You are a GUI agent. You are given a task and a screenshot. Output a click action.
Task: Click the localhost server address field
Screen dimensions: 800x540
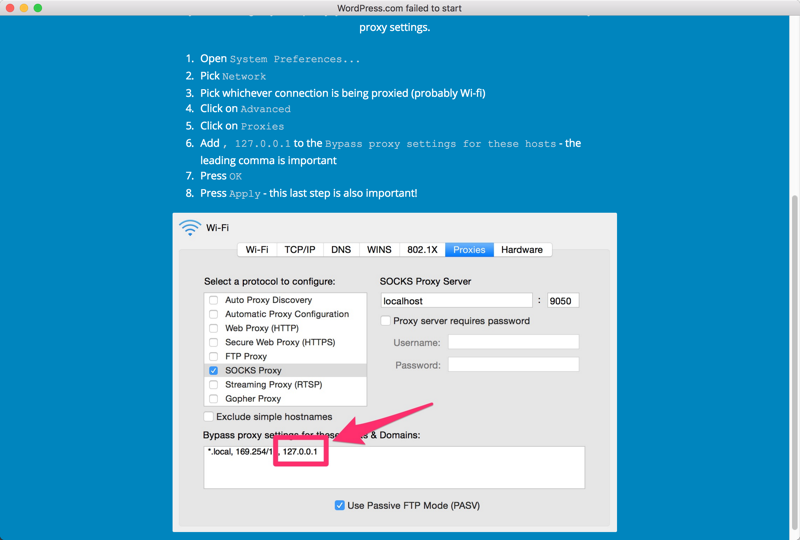click(457, 301)
